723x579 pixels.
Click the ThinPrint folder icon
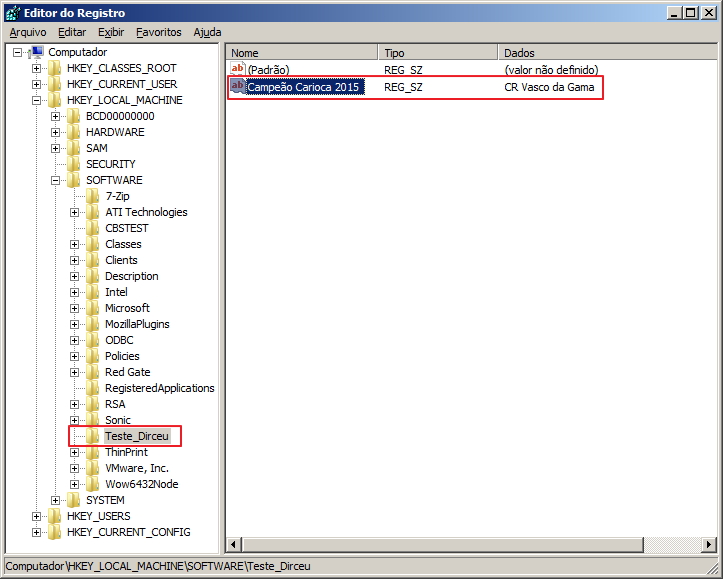point(93,452)
